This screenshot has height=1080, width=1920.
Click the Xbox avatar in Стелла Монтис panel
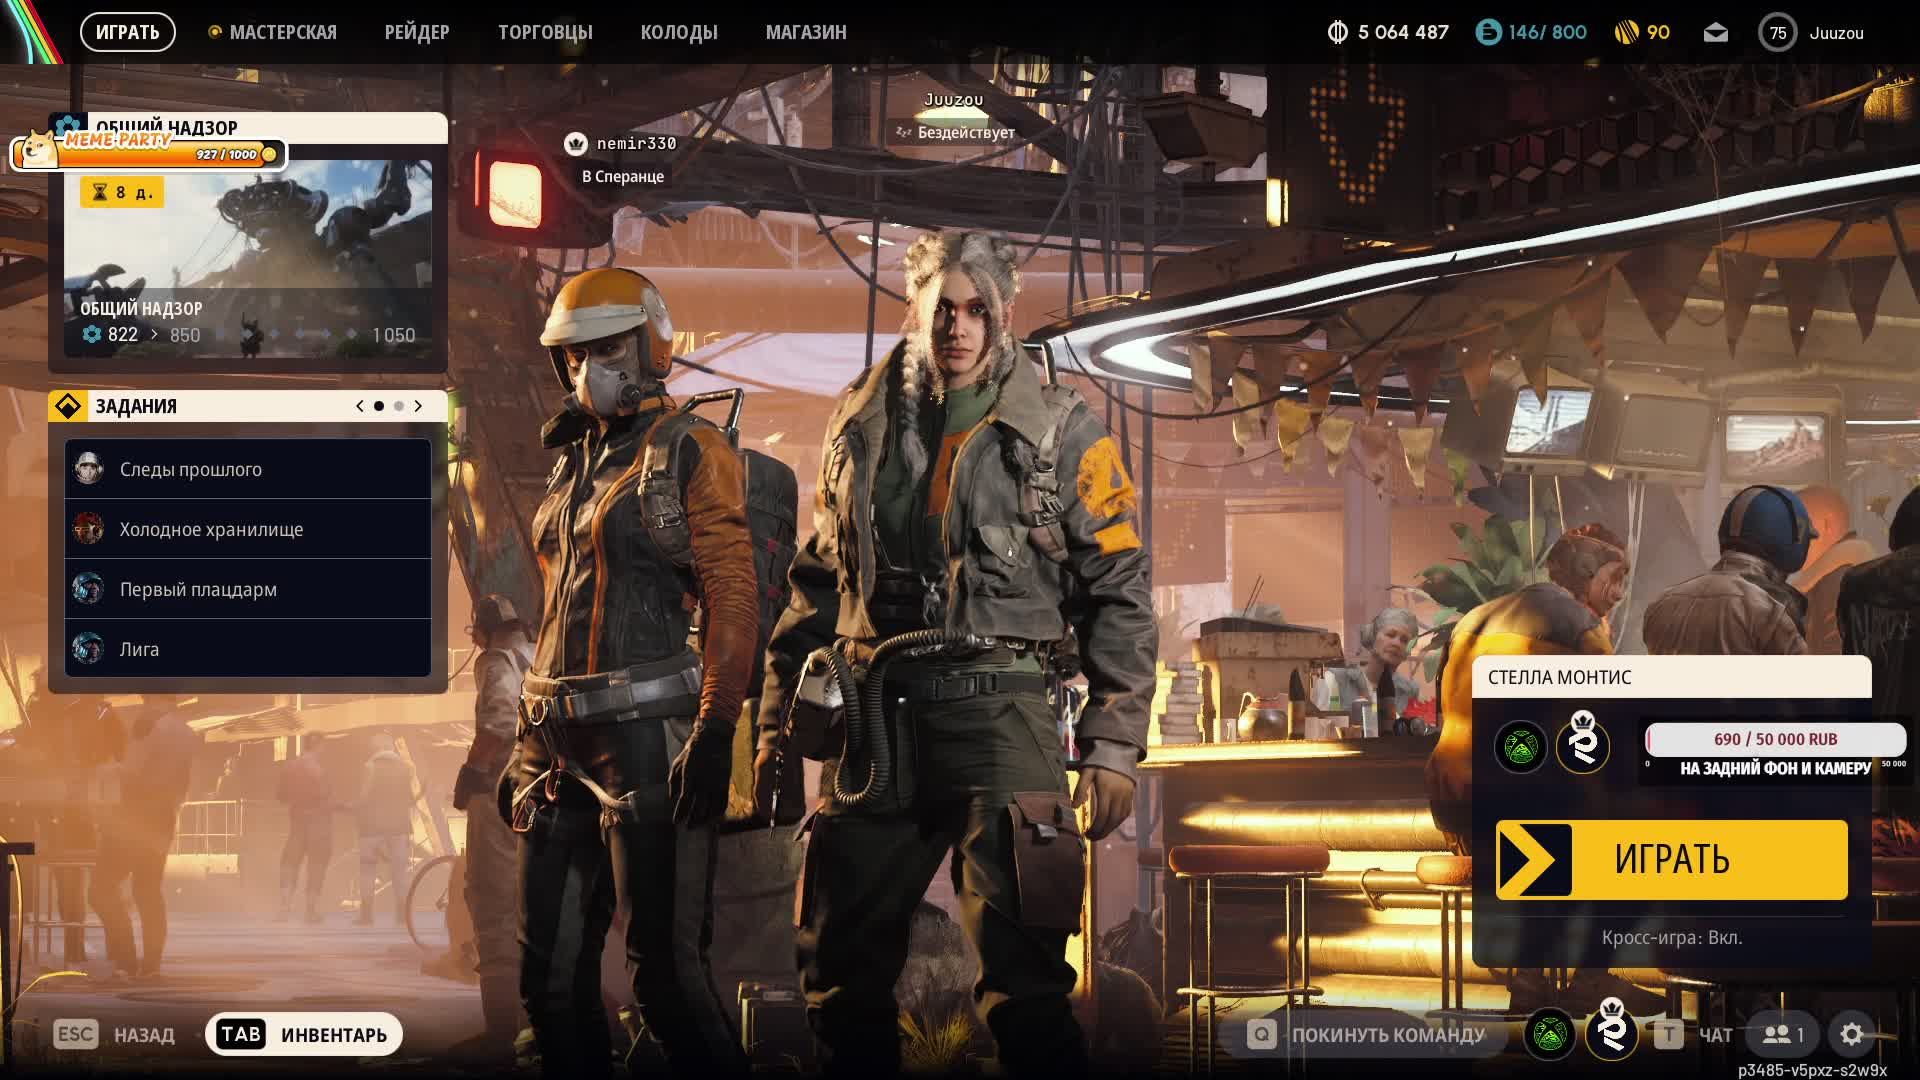(x=1520, y=747)
